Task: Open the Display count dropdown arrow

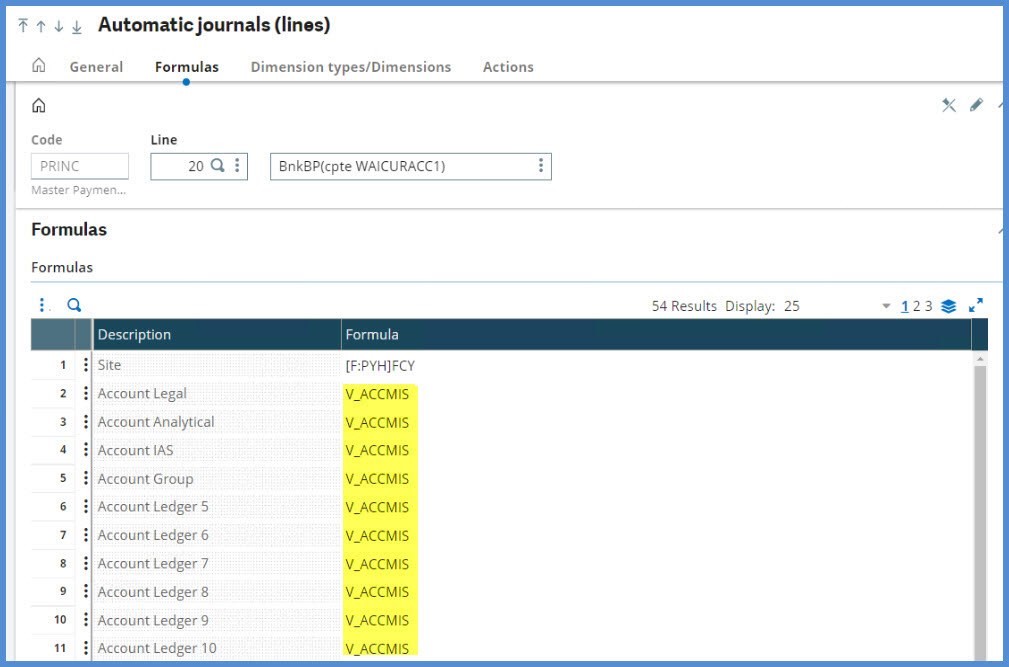Action: click(x=885, y=306)
